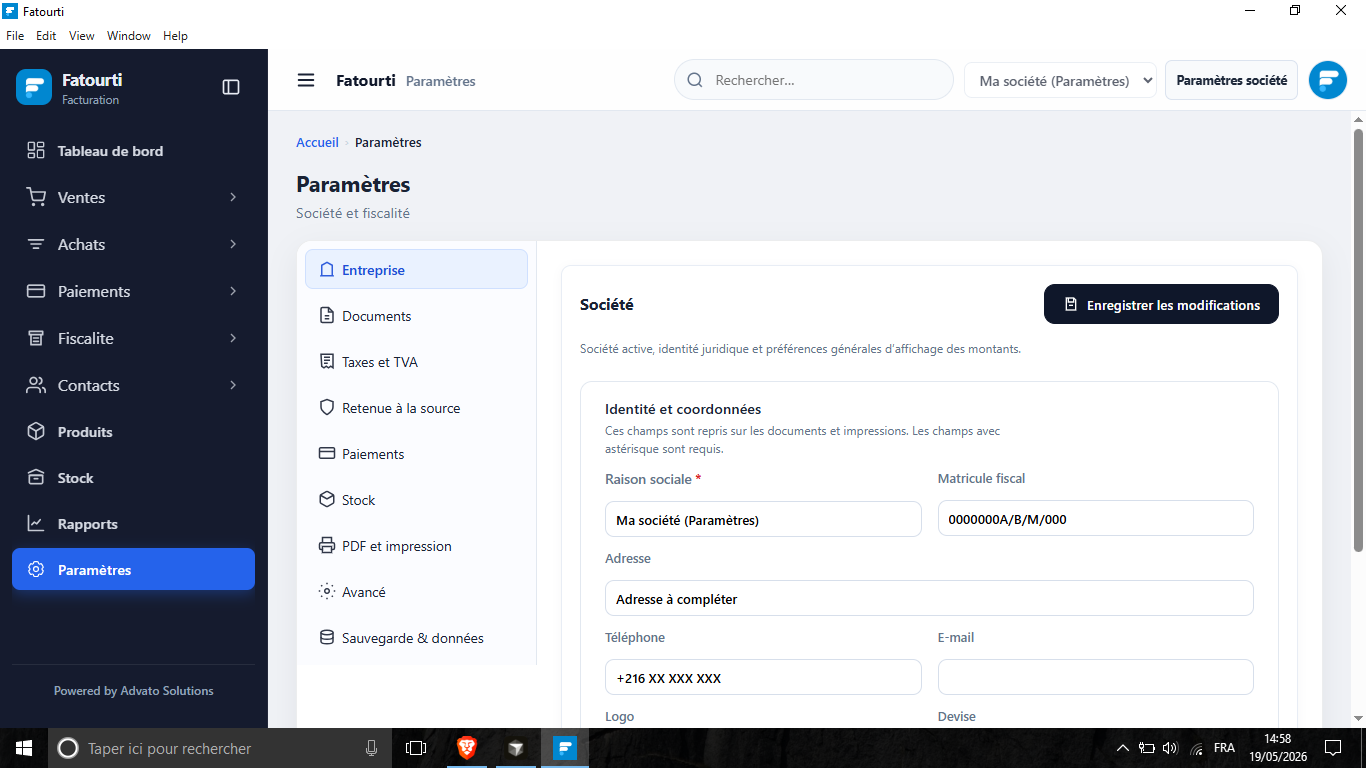The image size is (1366, 768).
Task: Open the Help menu
Action: (176, 36)
